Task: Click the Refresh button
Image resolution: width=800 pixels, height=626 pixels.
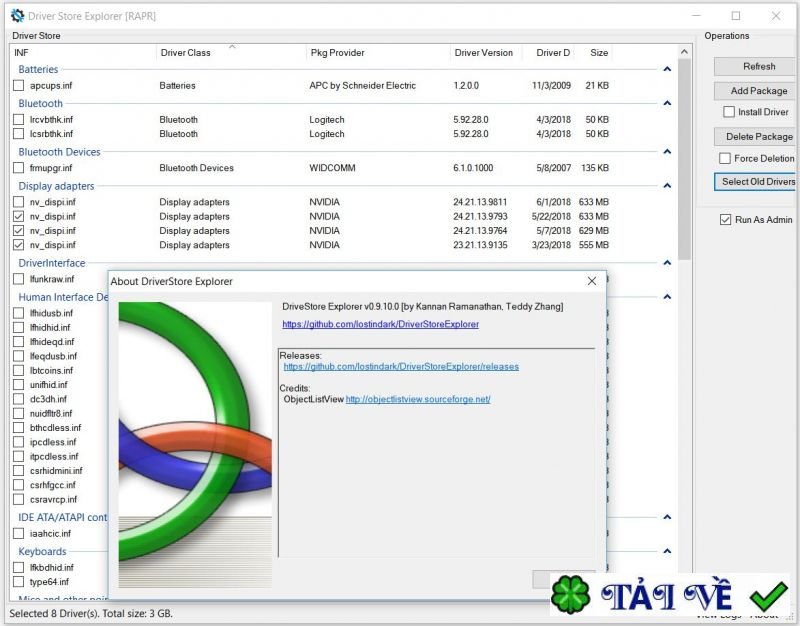Action: (x=755, y=66)
